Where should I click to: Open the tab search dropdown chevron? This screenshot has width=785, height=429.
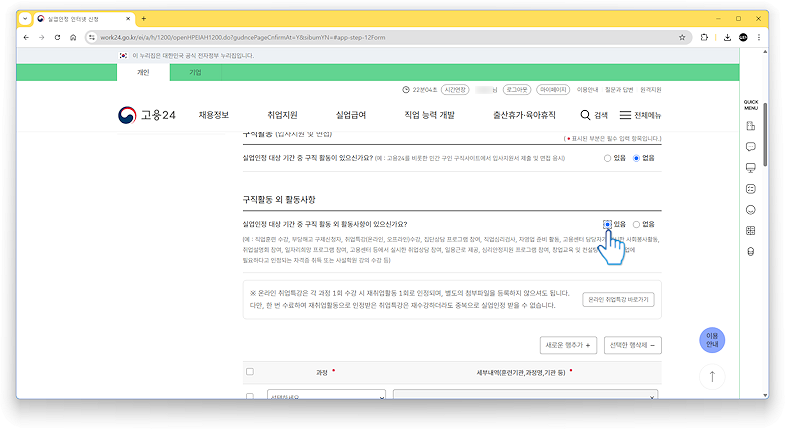pyautogui.click(x=25, y=19)
